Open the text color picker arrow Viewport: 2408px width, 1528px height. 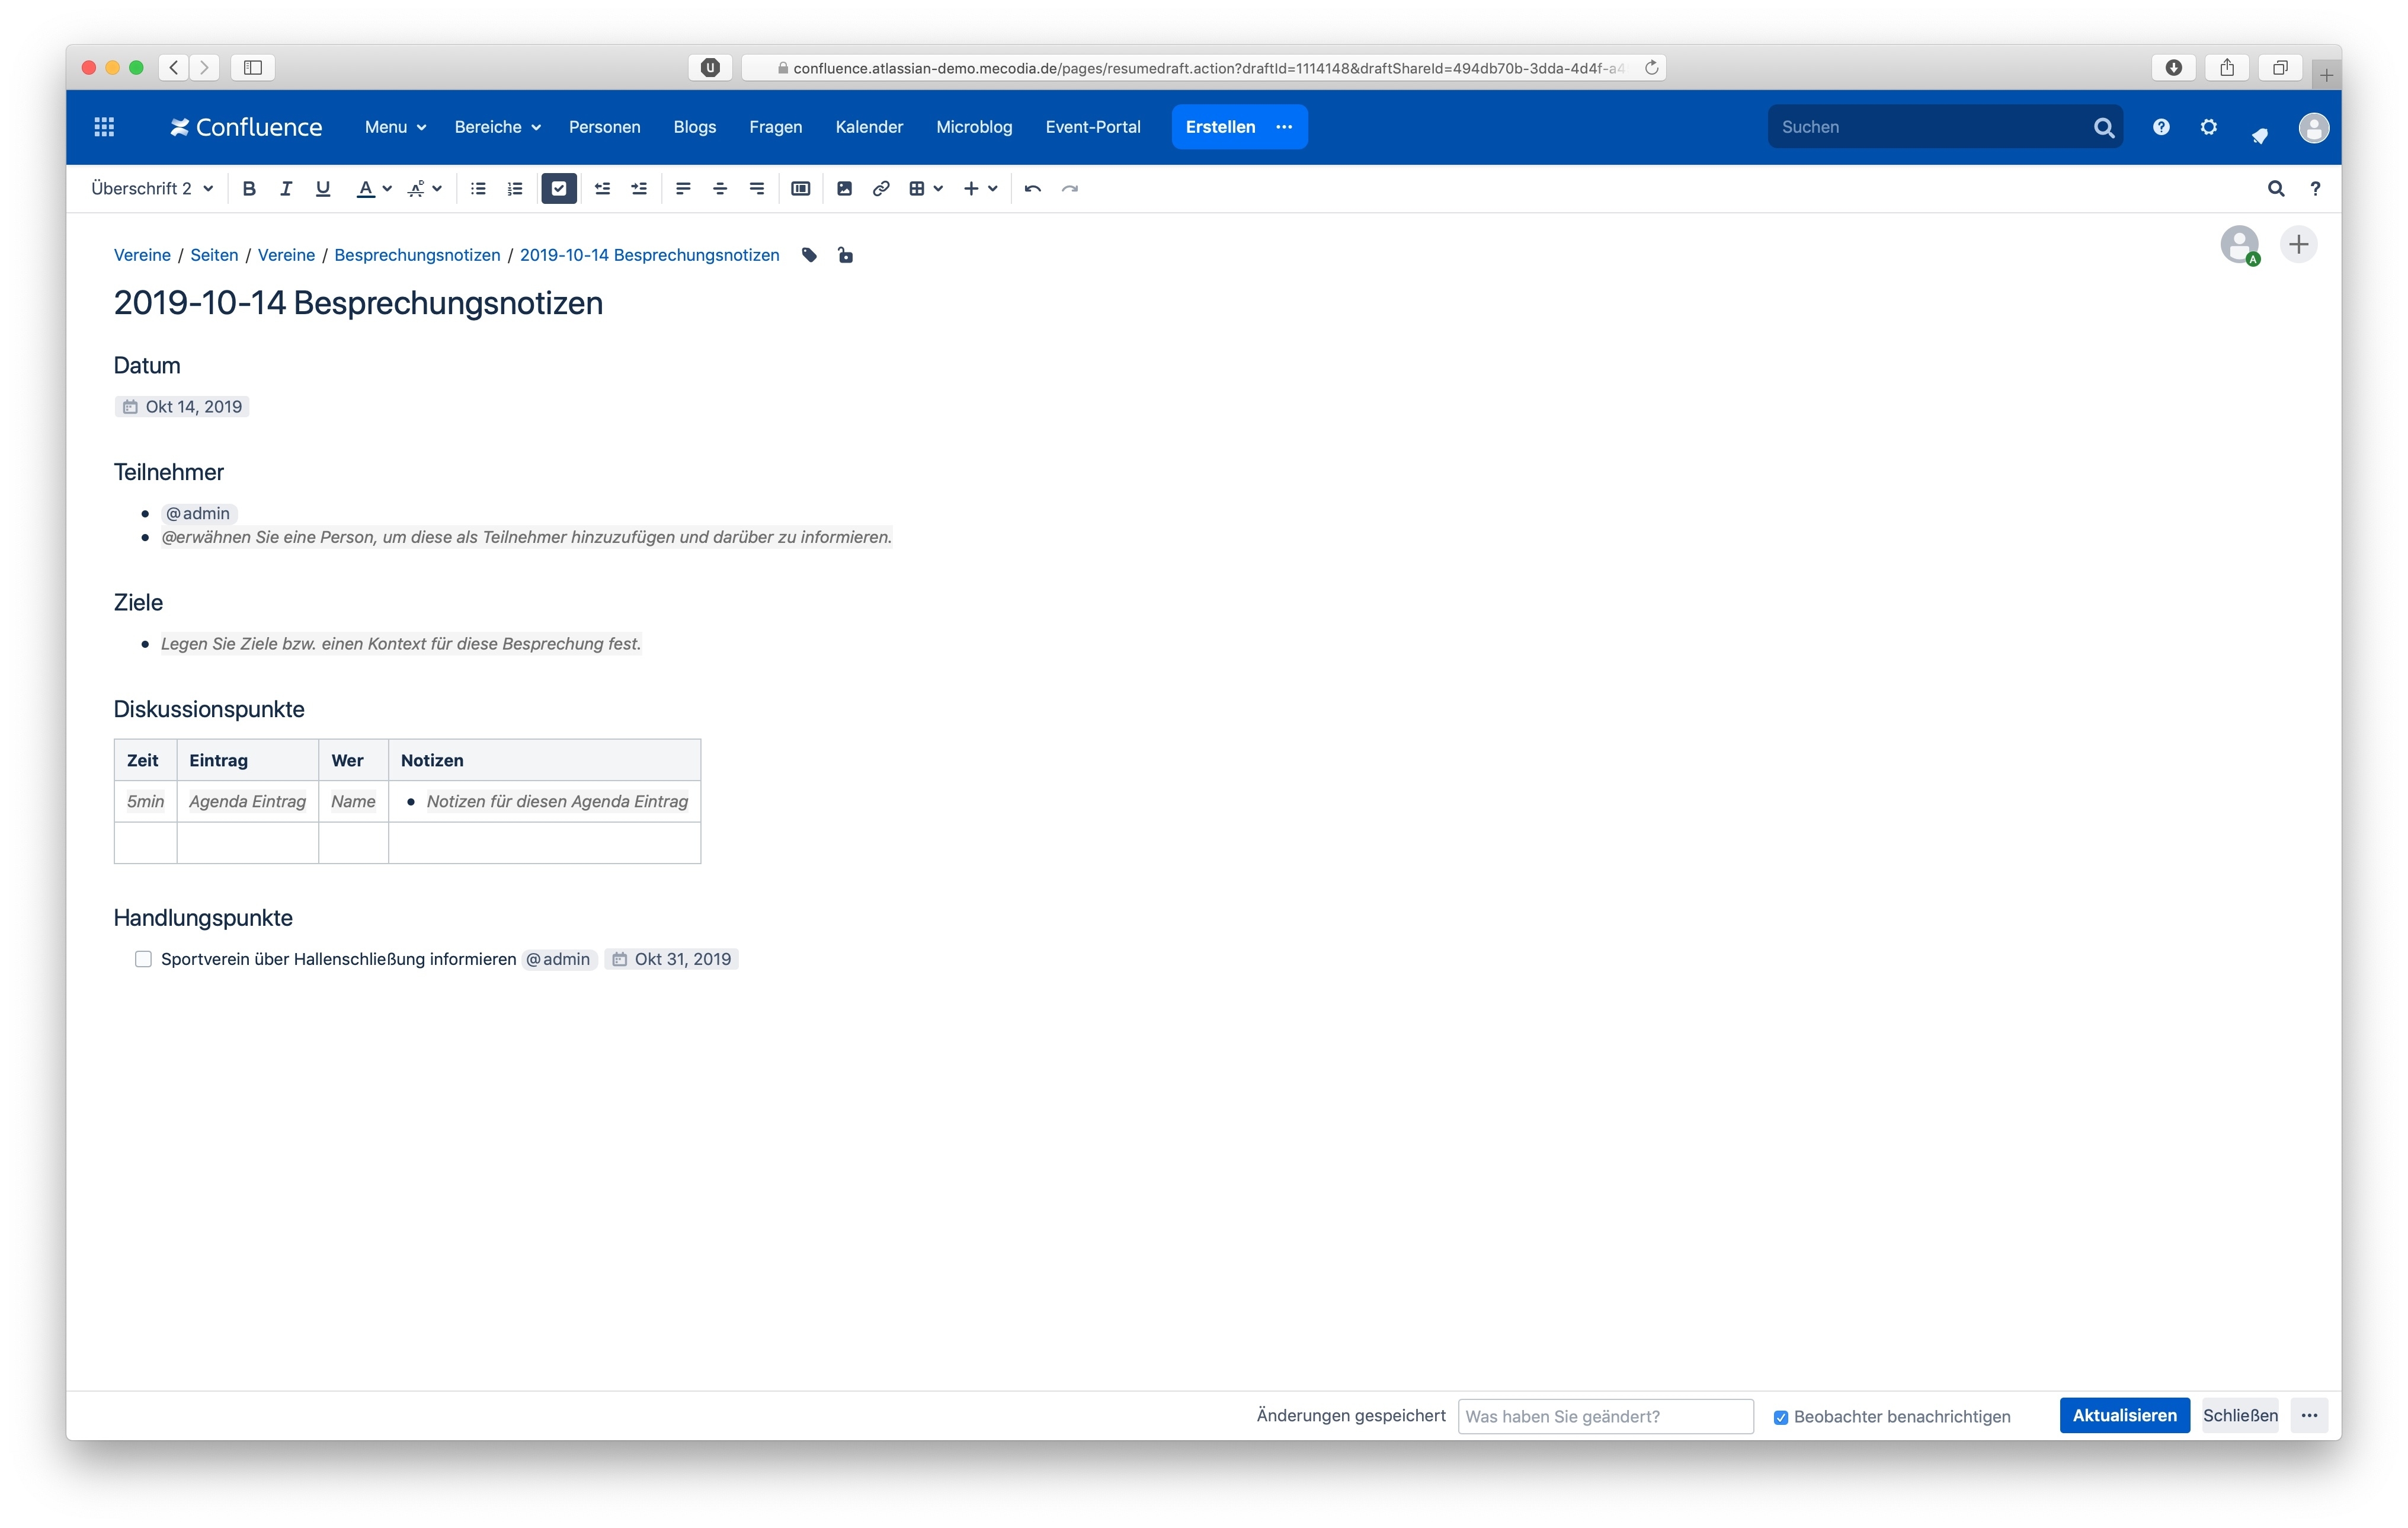click(387, 188)
